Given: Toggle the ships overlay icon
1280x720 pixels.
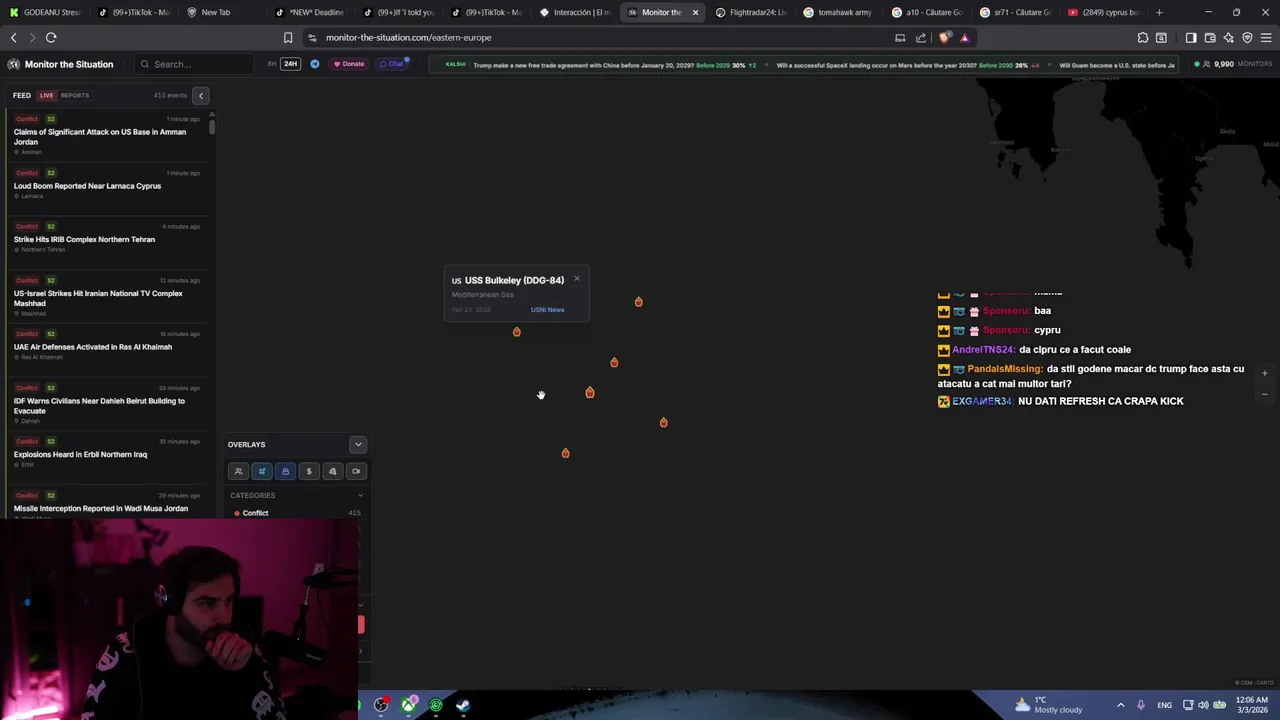Looking at the screenshot, I should point(285,471).
